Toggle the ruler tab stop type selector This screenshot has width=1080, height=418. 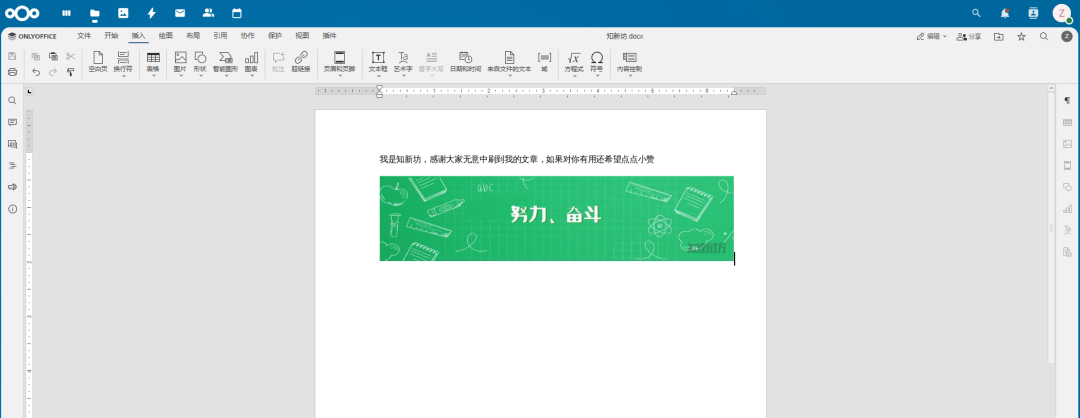[x=29, y=91]
